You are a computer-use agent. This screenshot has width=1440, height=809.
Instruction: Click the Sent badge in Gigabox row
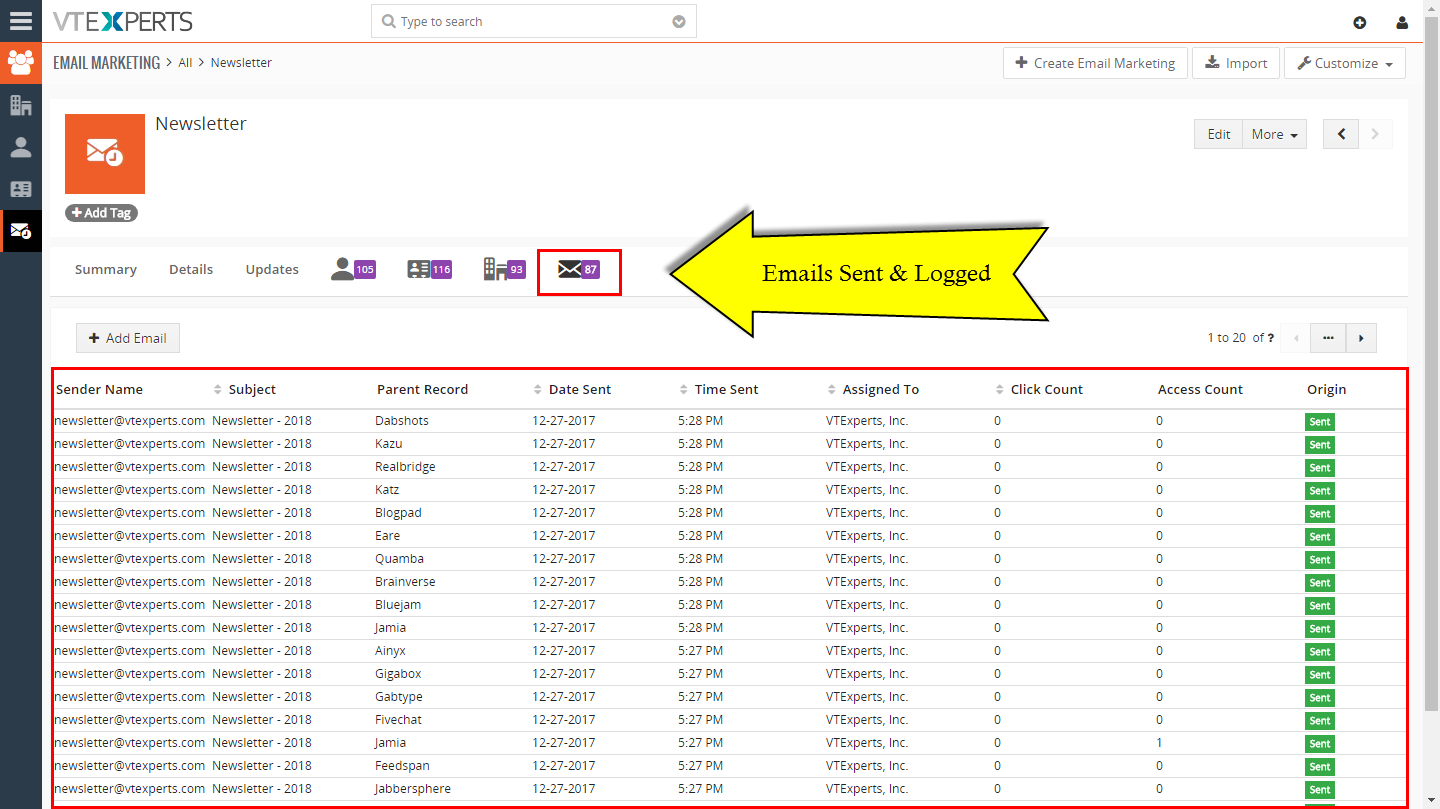pyautogui.click(x=1320, y=675)
